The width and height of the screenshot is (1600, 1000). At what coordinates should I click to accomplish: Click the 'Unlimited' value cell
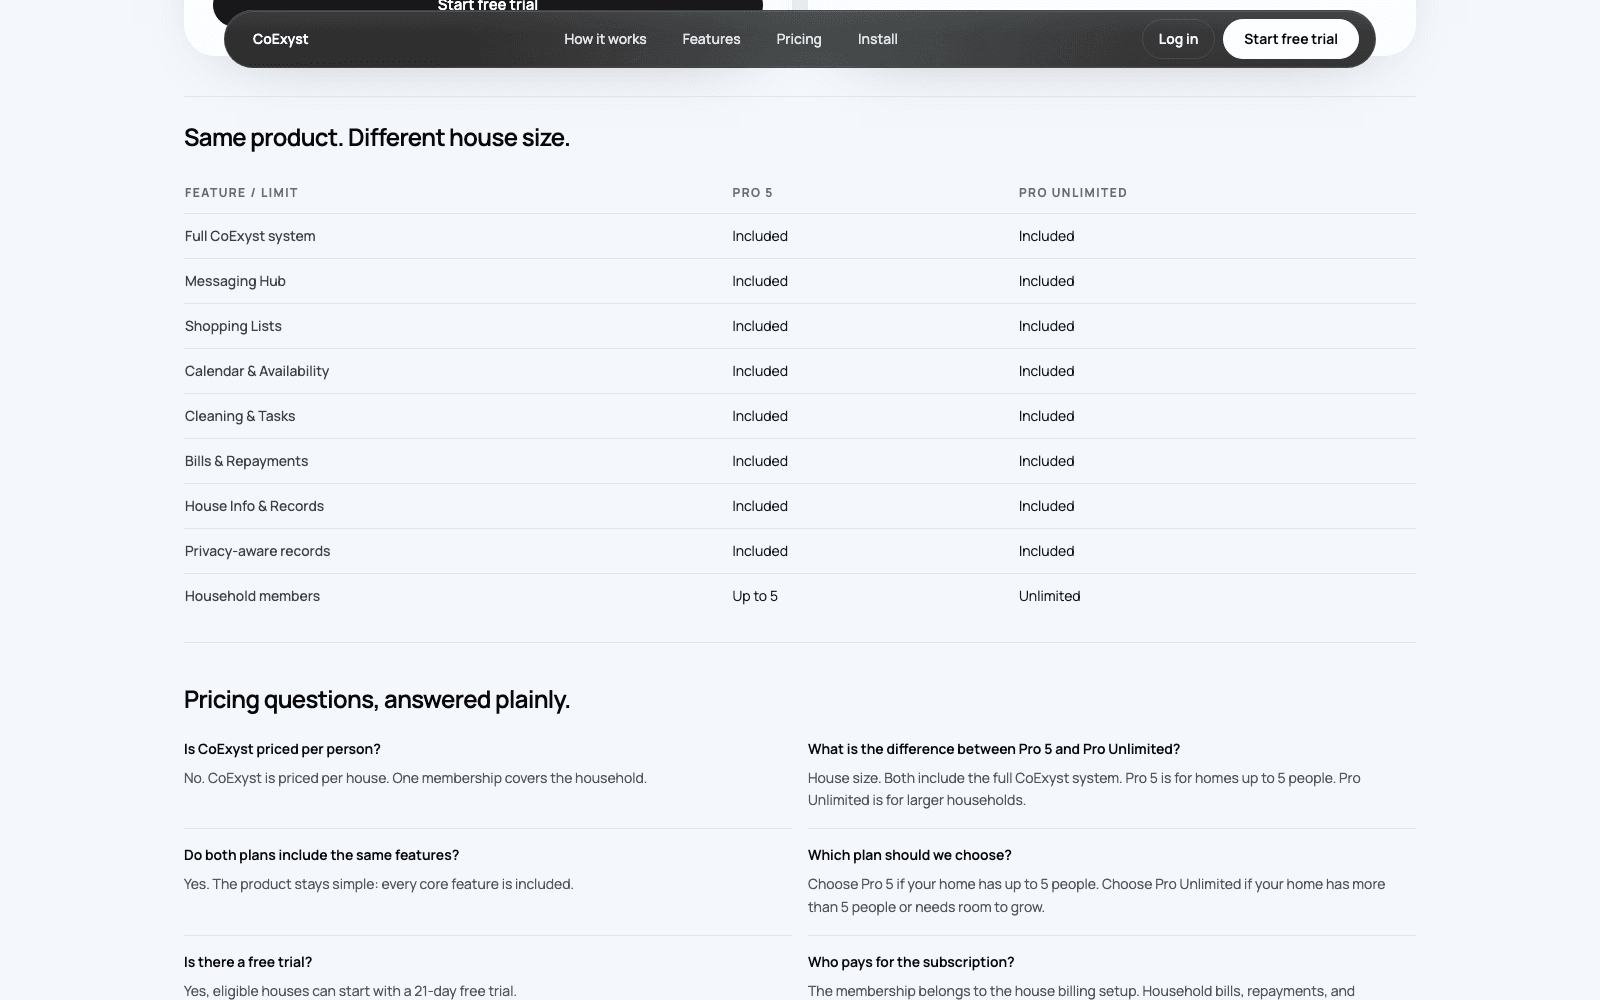coord(1049,596)
